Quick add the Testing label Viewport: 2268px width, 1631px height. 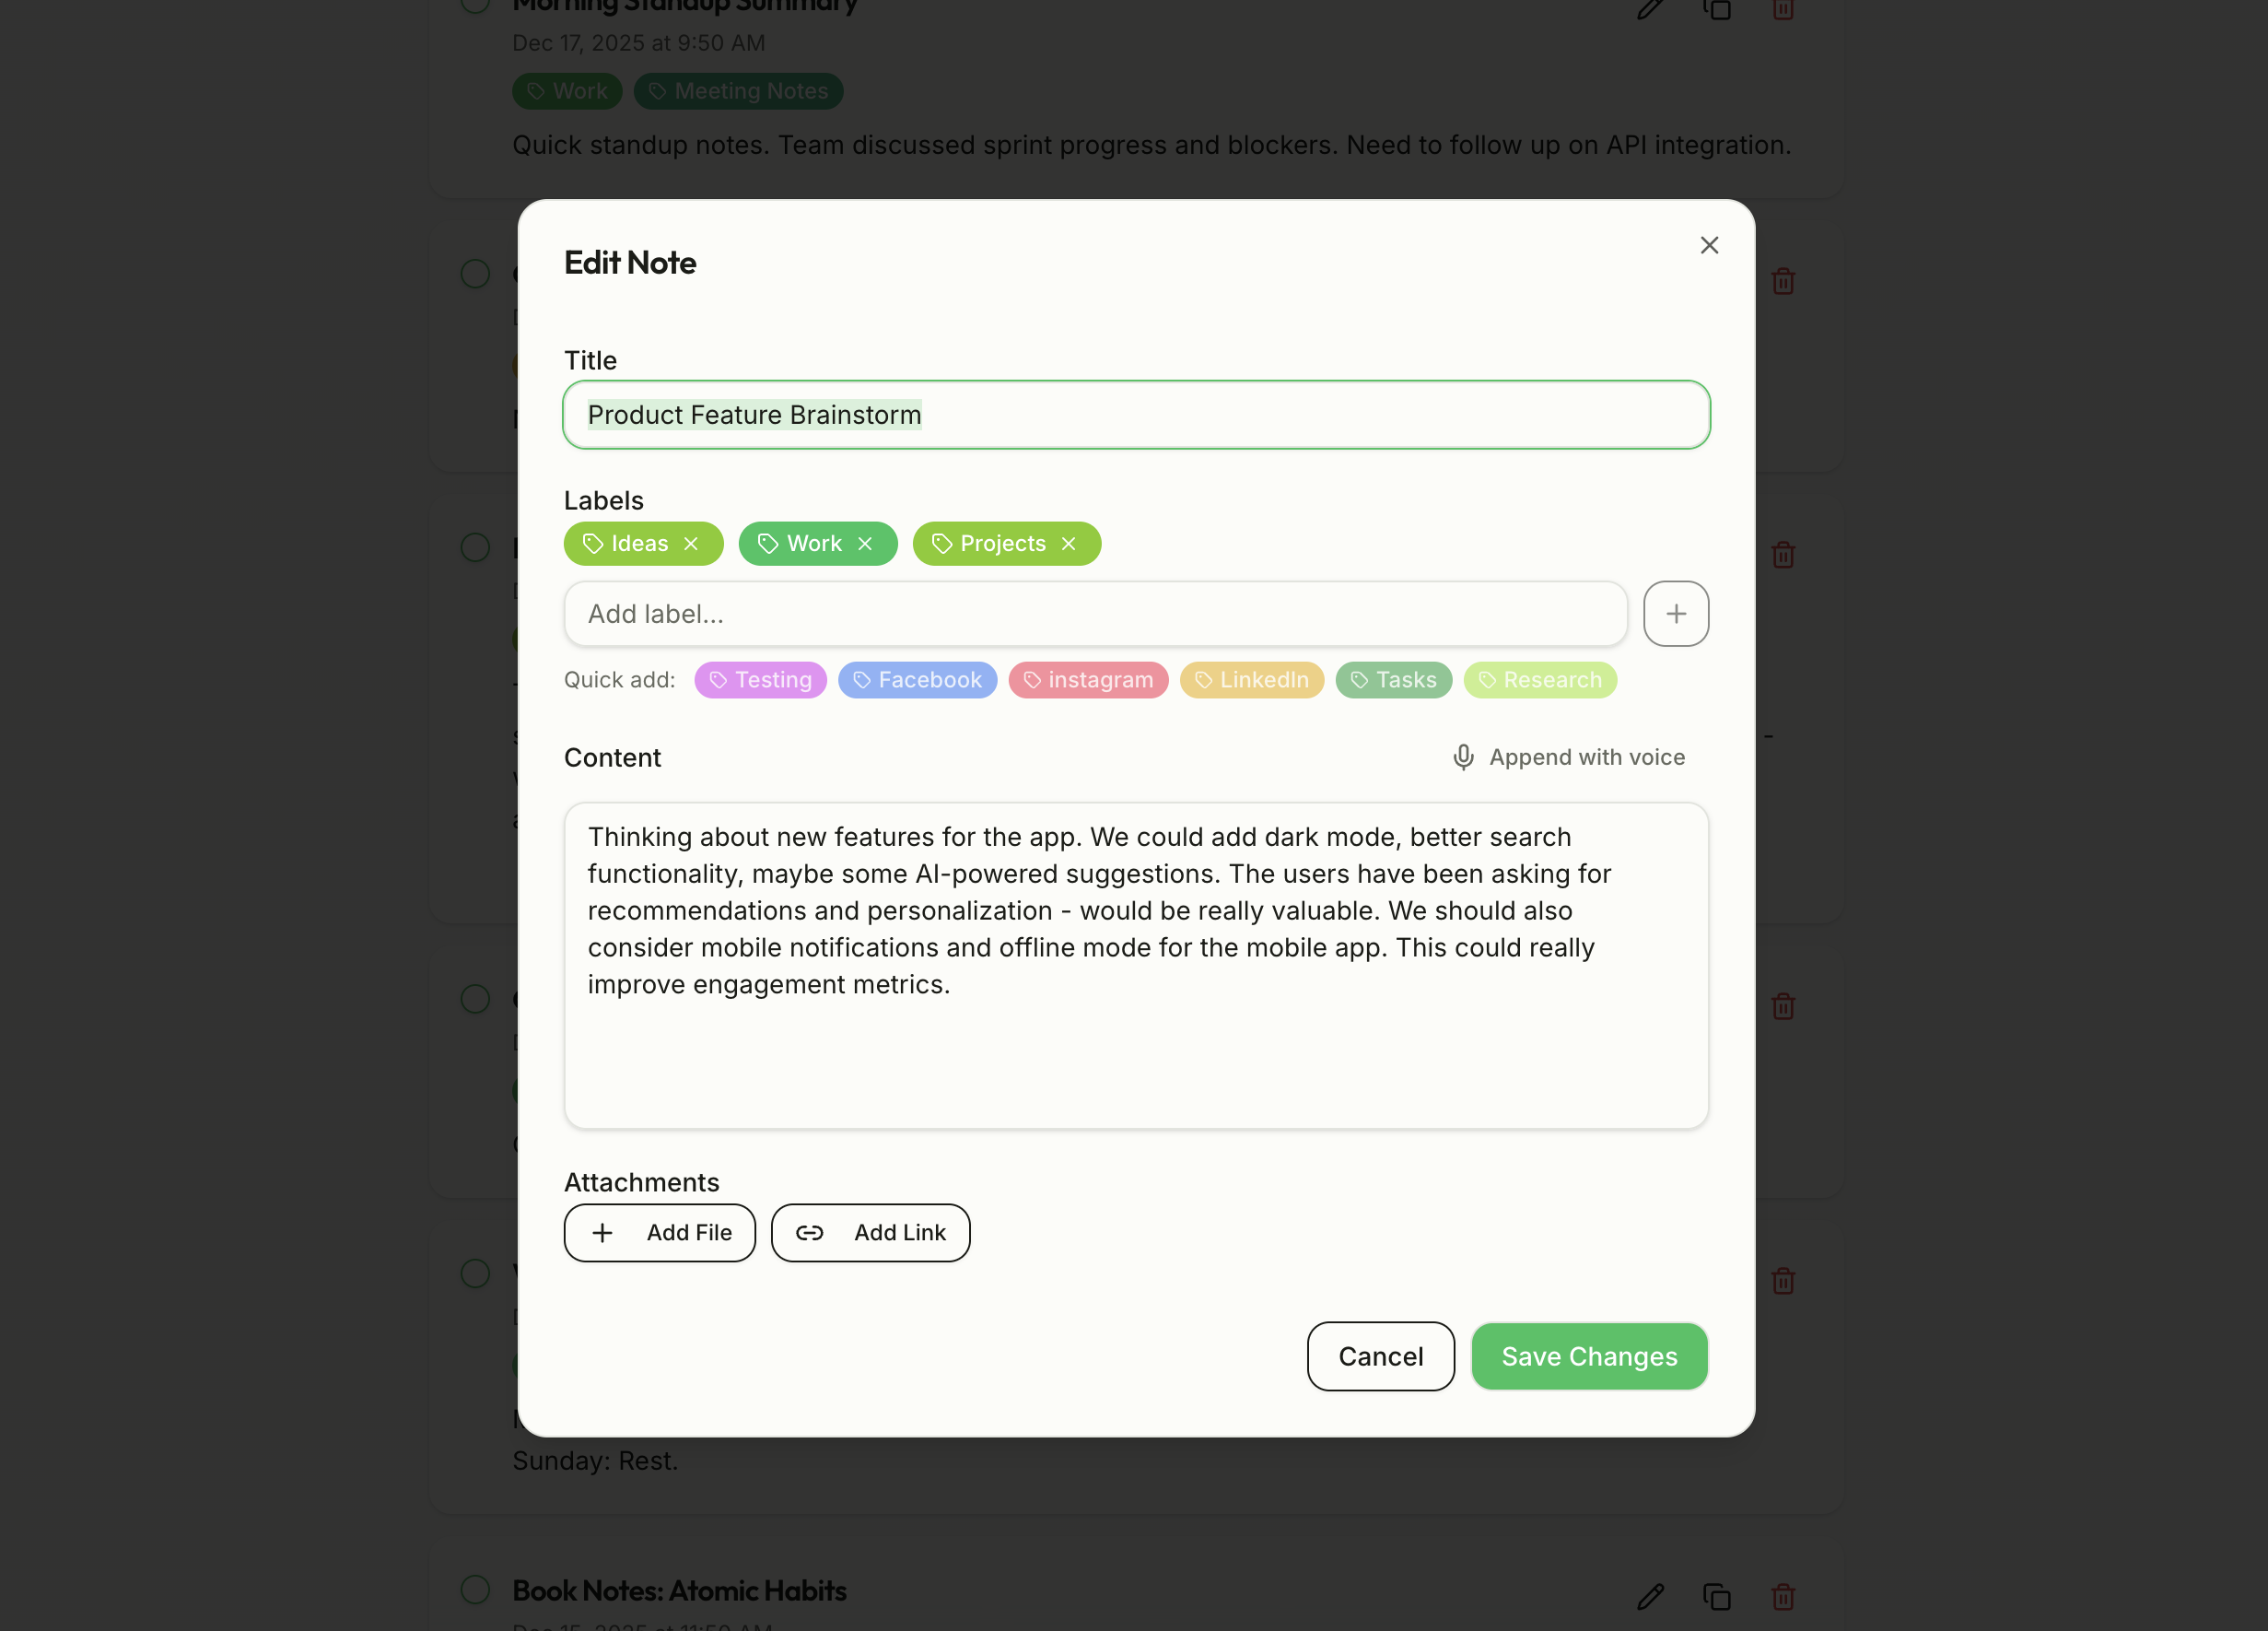tap(760, 680)
